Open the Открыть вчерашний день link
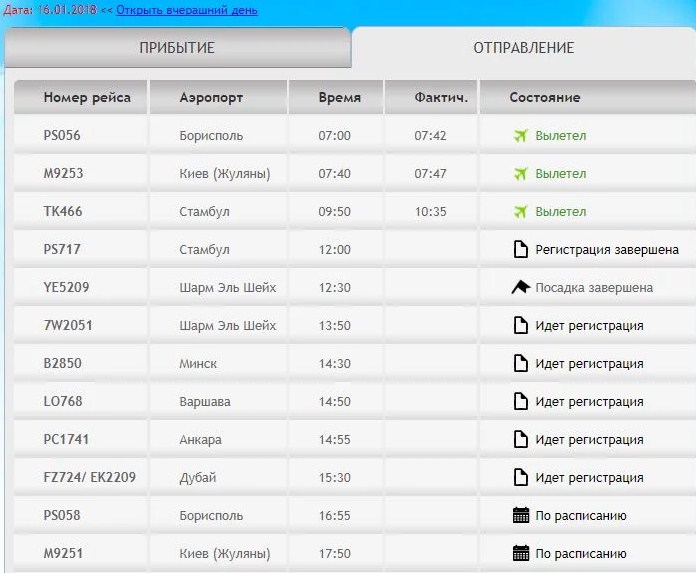The image size is (696, 573). click(186, 10)
